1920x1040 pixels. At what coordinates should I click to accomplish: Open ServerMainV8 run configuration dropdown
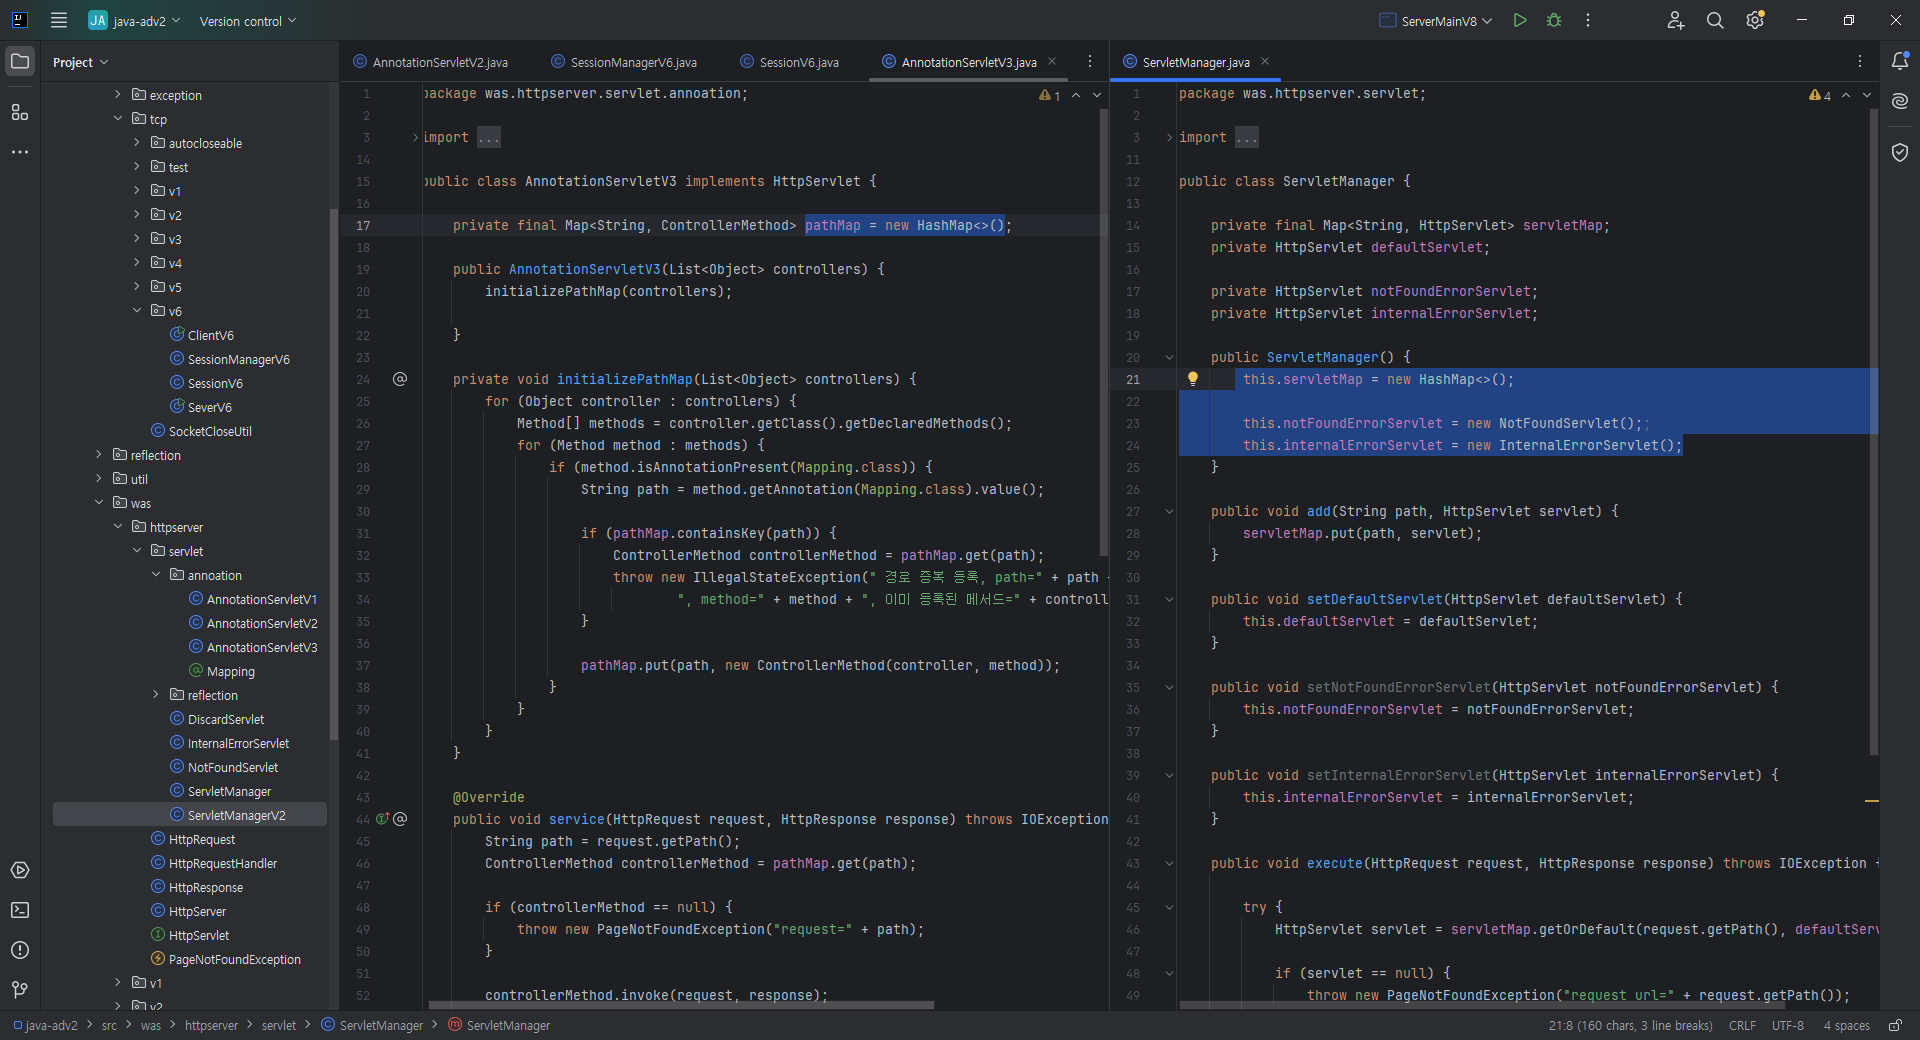click(x=1436, y=21)
